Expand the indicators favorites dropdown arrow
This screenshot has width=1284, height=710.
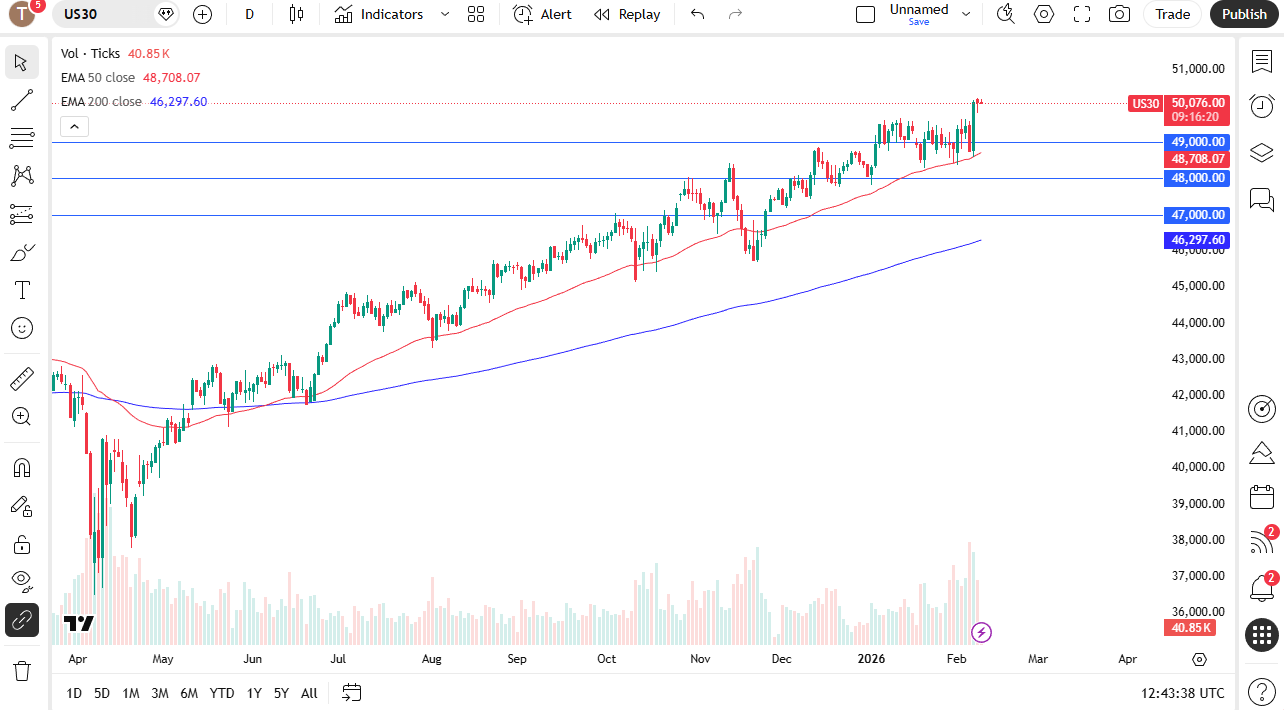click(x=445, y=14)
